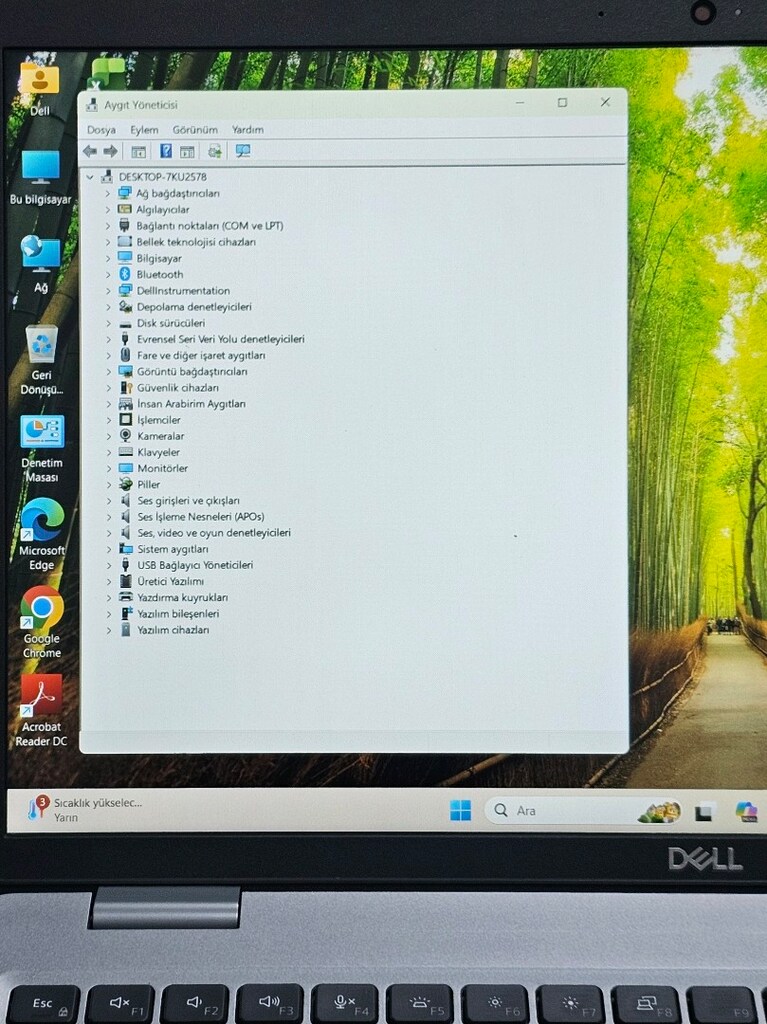
Task: Open the Windows Start button
Action: click(x=461, y=810)
